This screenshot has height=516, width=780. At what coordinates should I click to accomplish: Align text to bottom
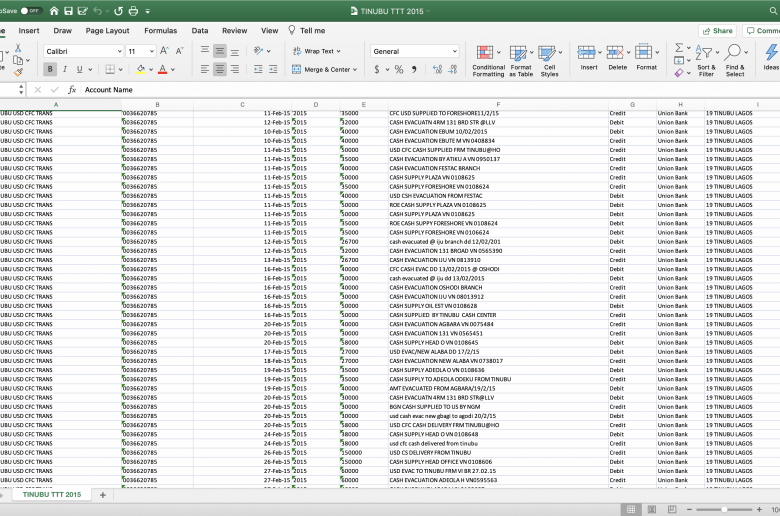click(x=235, y=51)
